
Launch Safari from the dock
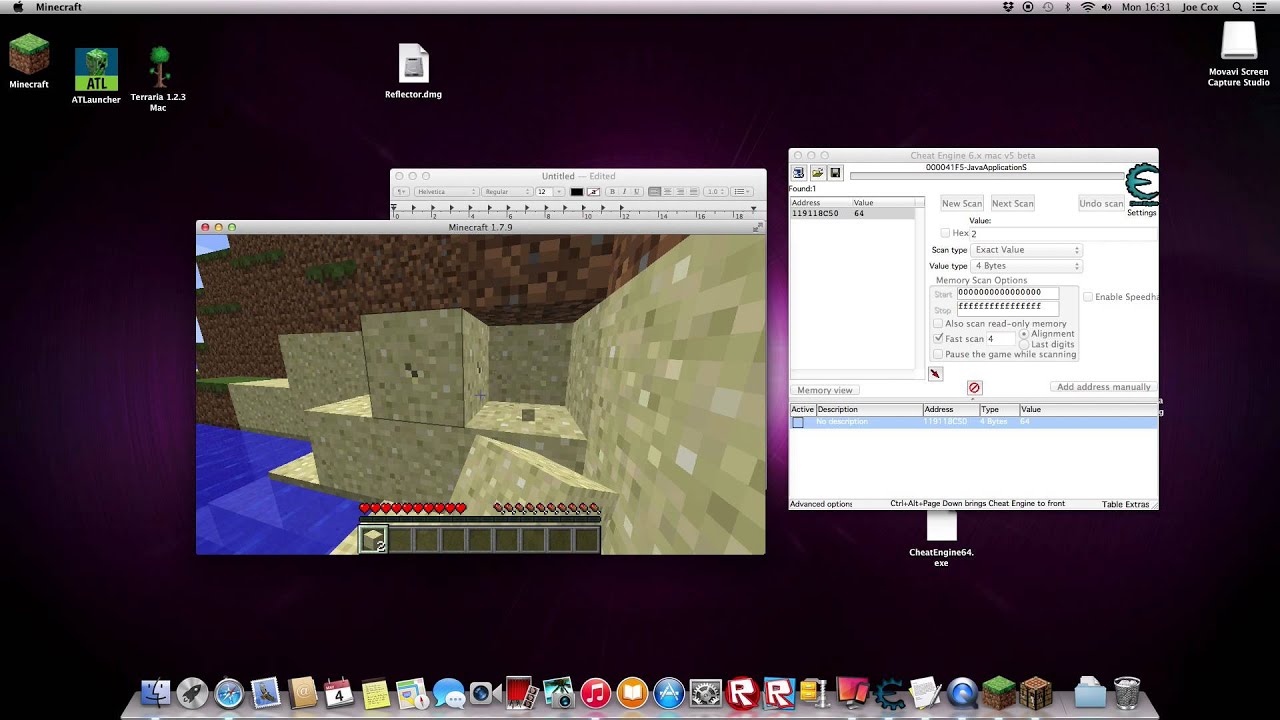[229, 693]
